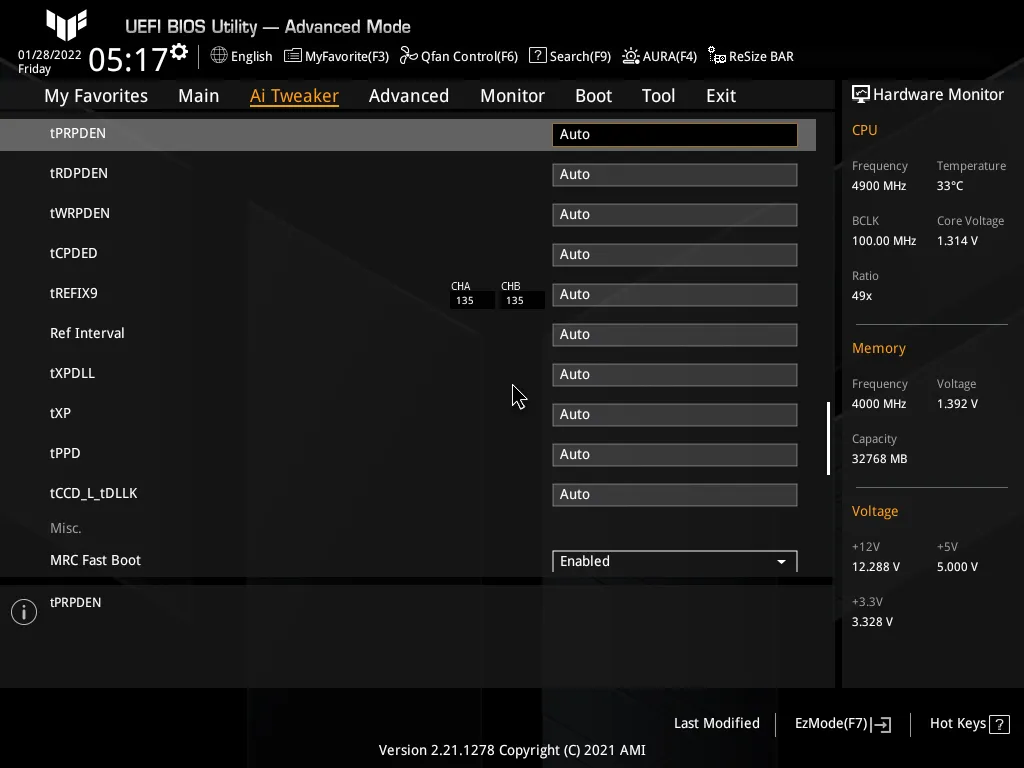1024x768 pixels.
Task: Open Qfan Control fan icon
Action: click(409, 56)
